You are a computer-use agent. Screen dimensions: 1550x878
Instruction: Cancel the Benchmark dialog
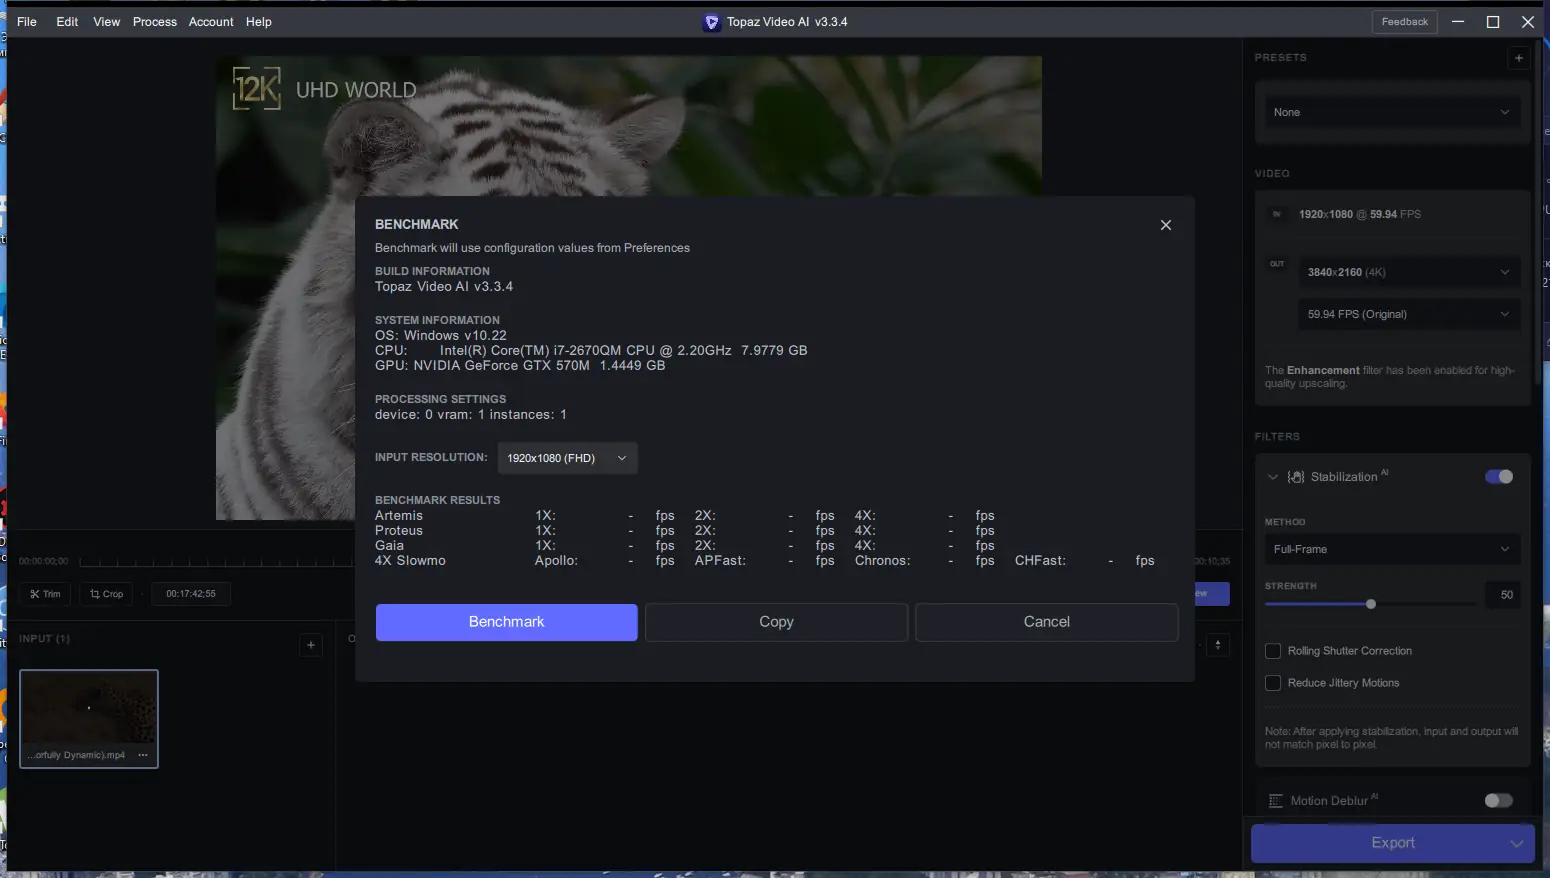[x=1047, y=622]
